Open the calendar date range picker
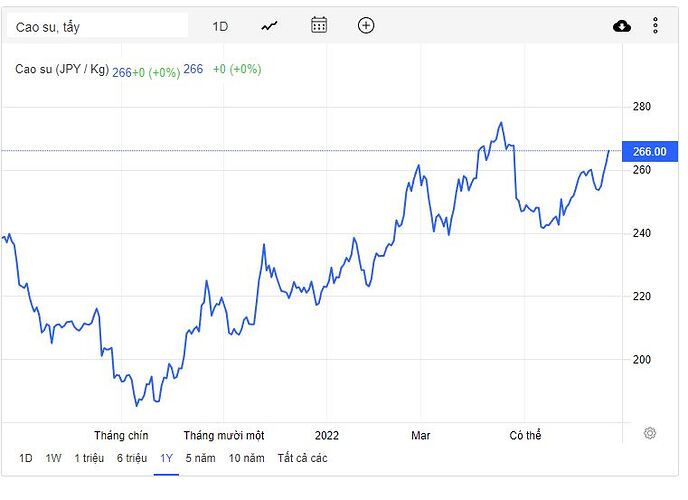Screen dimensions: 688x500 click(319, 25)
